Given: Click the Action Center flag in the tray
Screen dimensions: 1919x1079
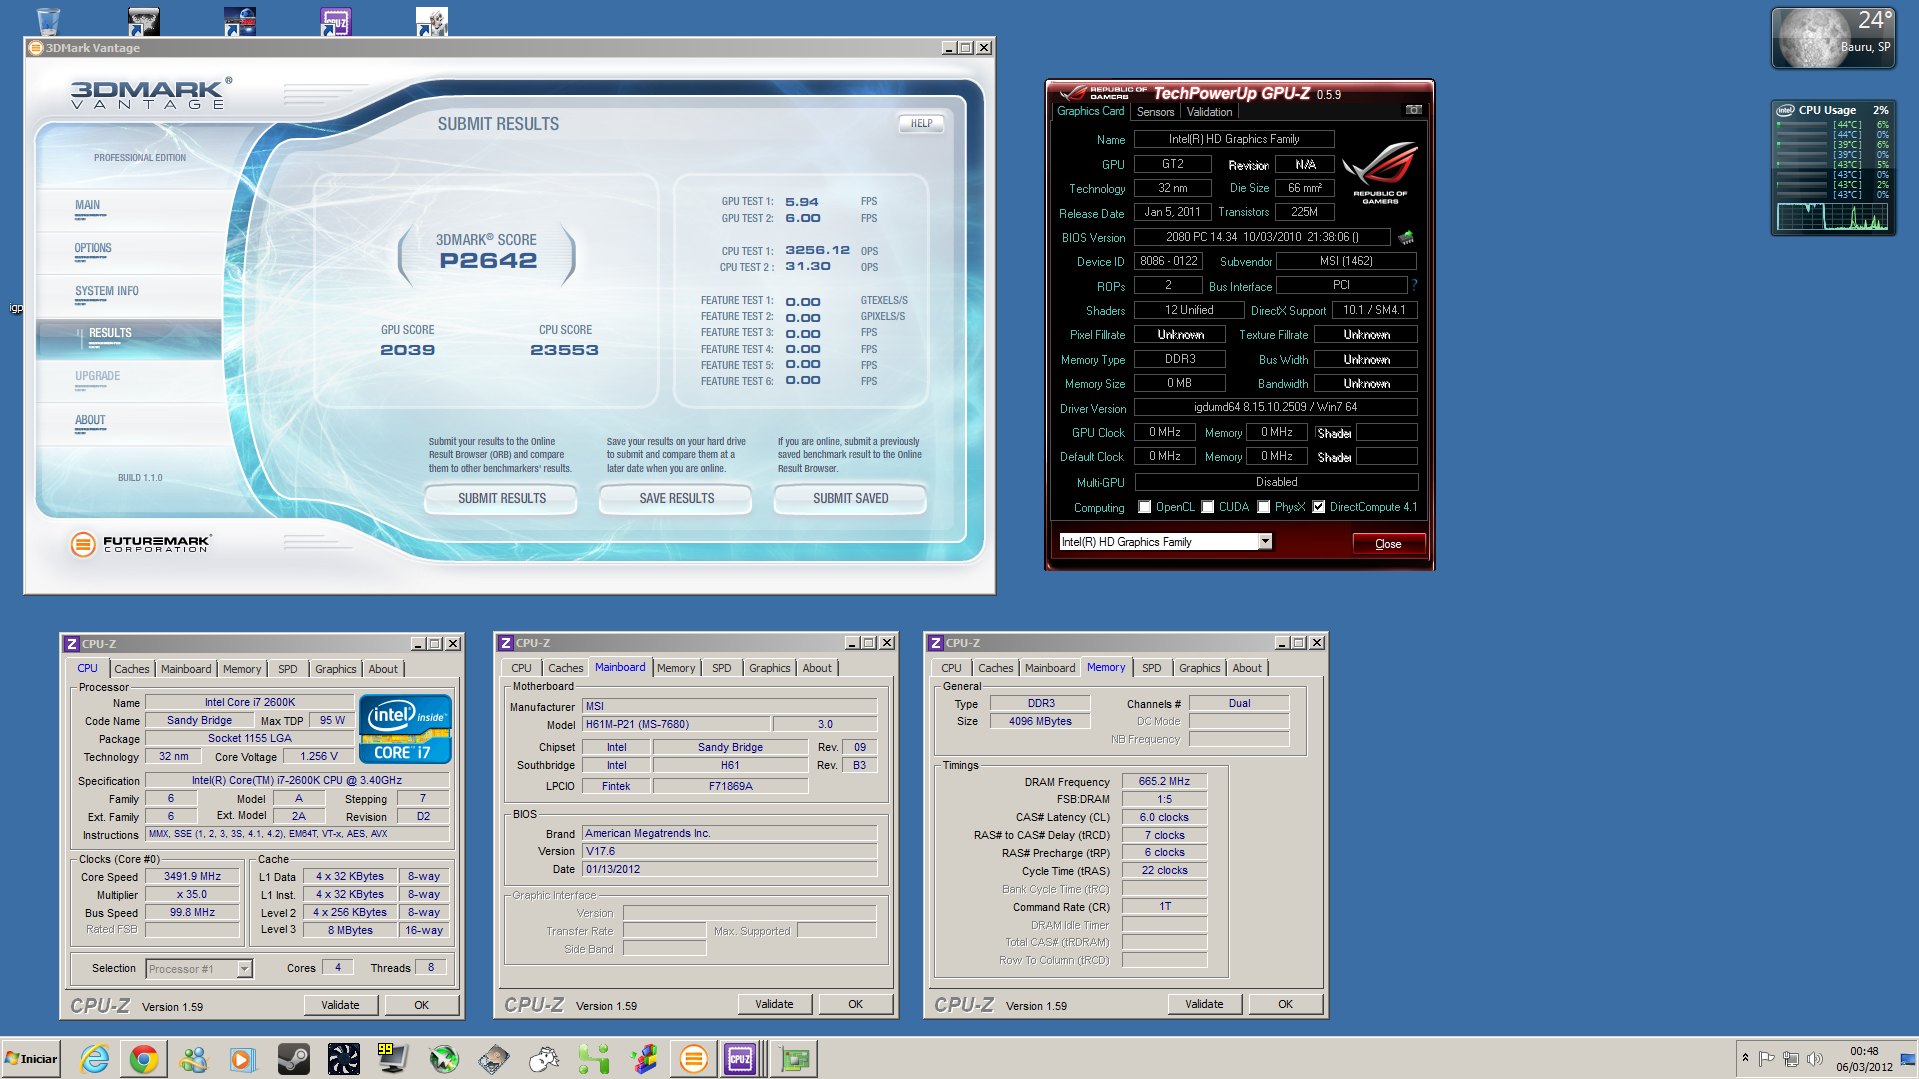Looking at the screenshot, I should 1767,1059.
